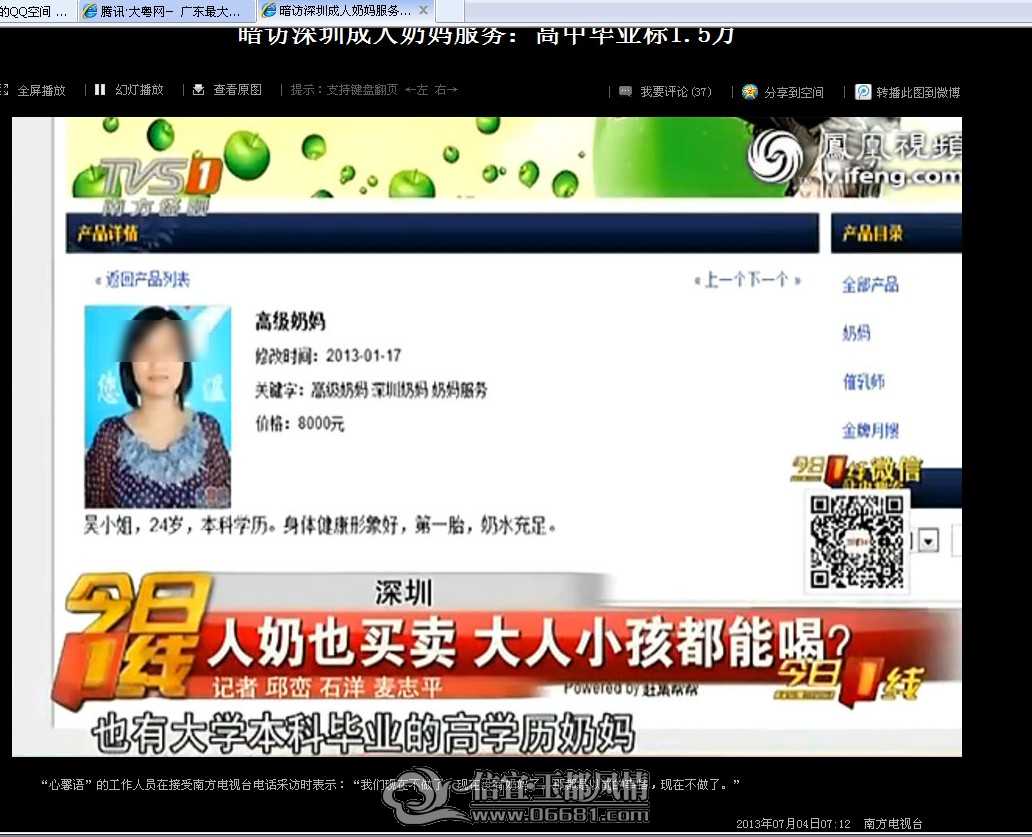
Task: Click the 全屏播放 fullscreen icon
Action: point(4,90)
